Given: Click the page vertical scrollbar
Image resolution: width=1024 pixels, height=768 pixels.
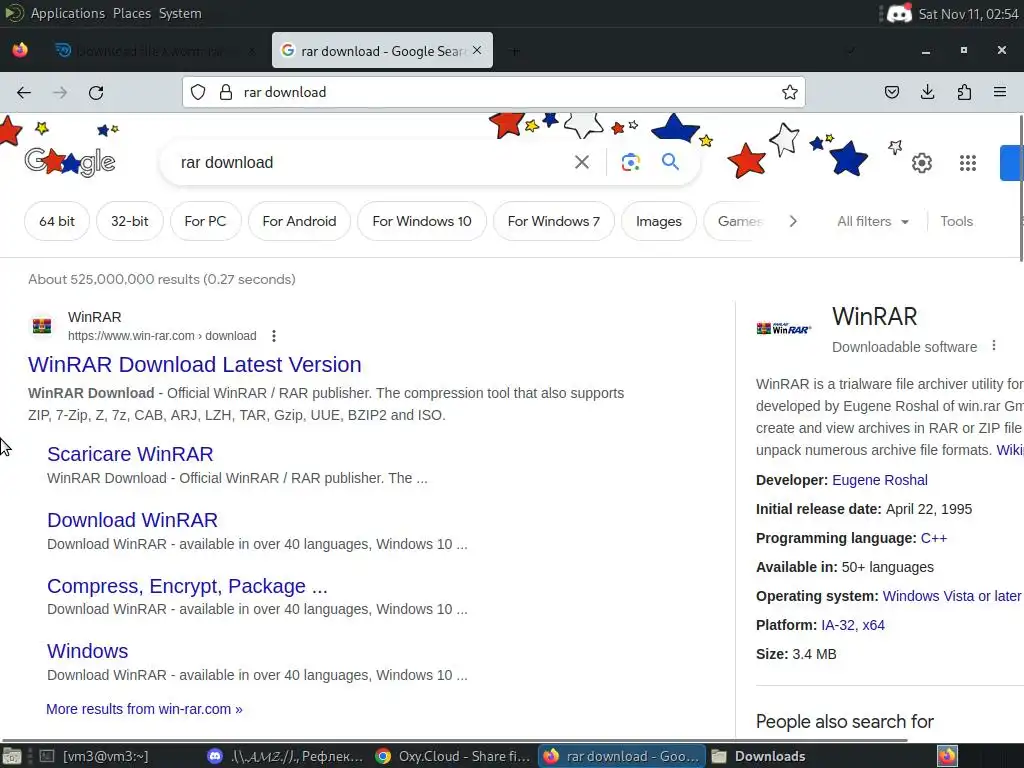Looking at the screenshot, I should pos(1021,188).
